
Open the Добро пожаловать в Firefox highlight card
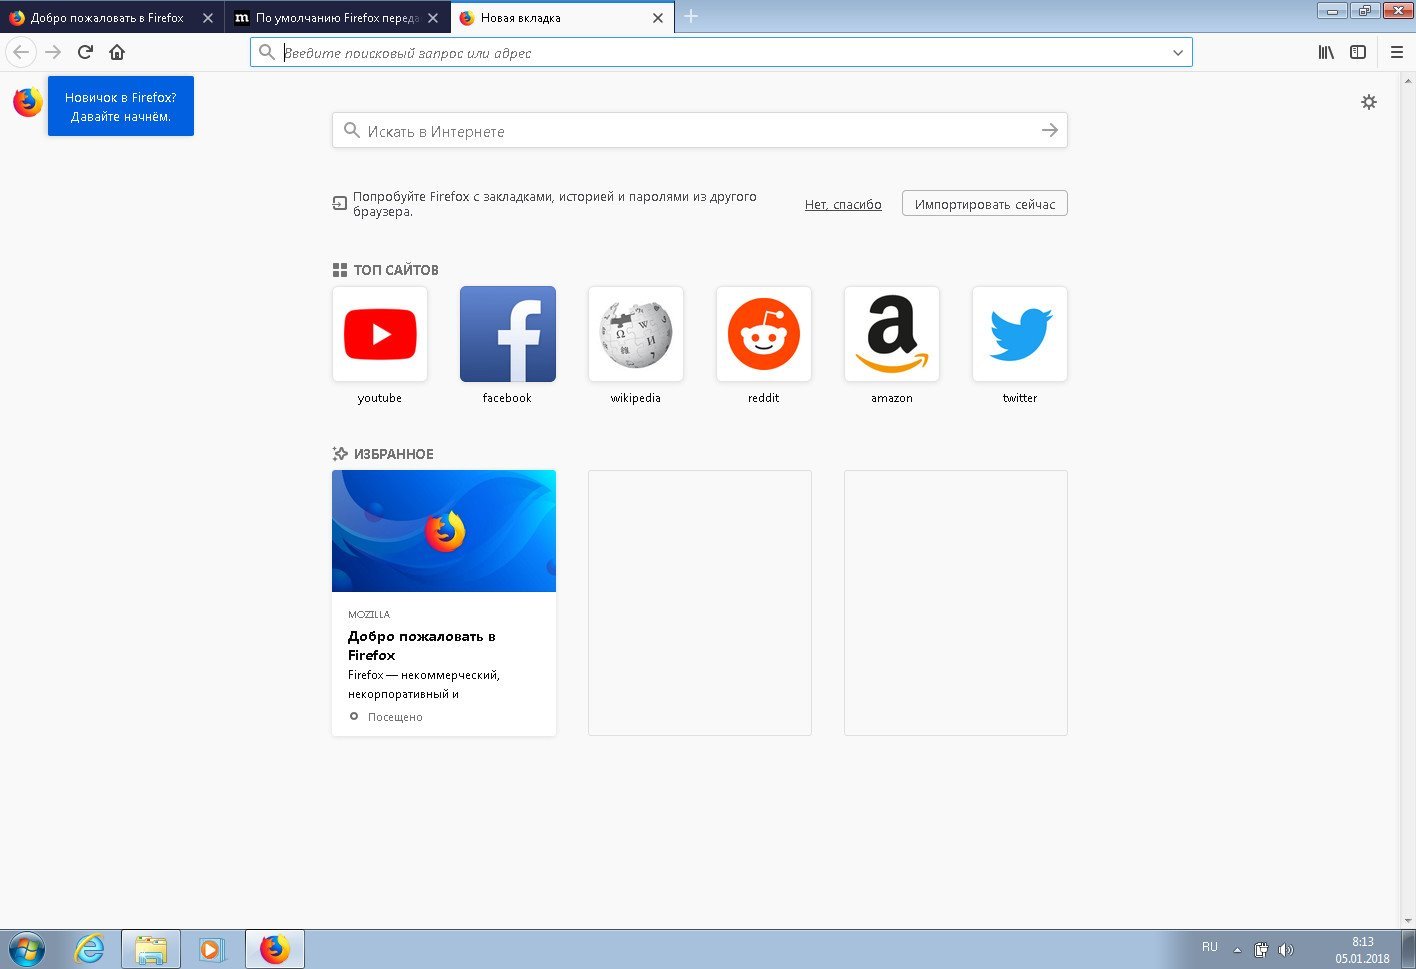(444, 603)
